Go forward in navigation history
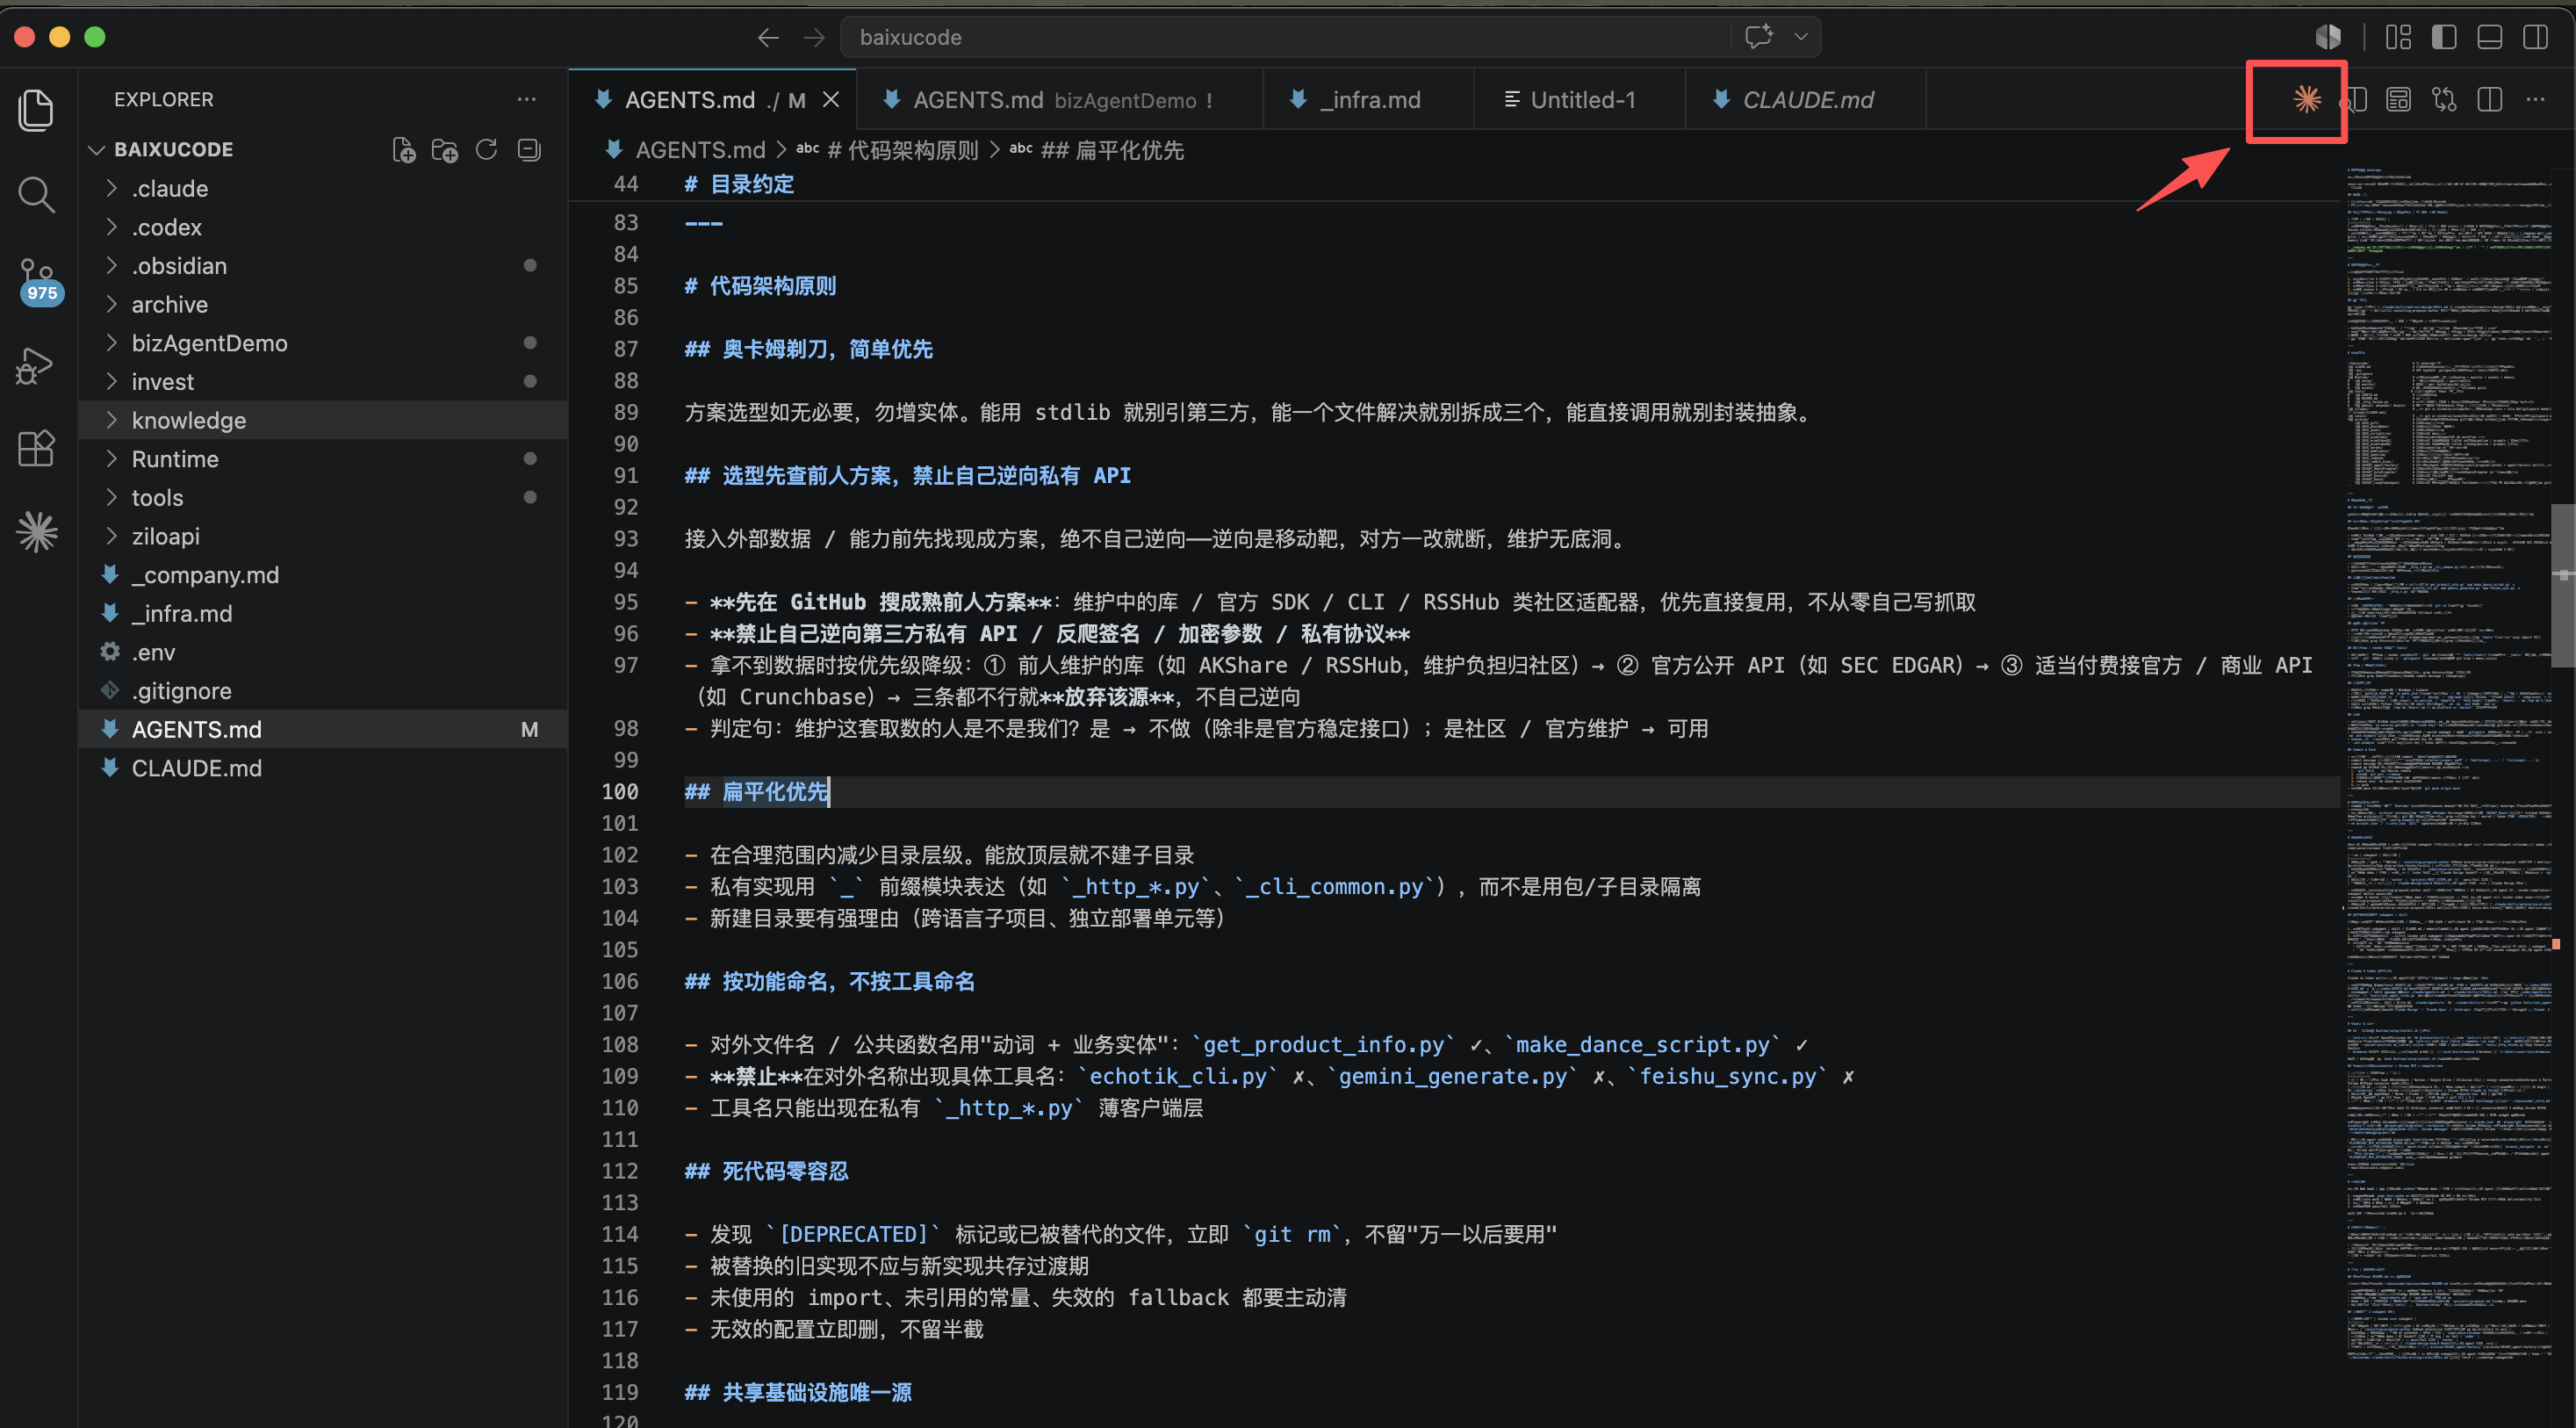The width and height of the screenshot is (2576, 1428). (x=814, y=37)
